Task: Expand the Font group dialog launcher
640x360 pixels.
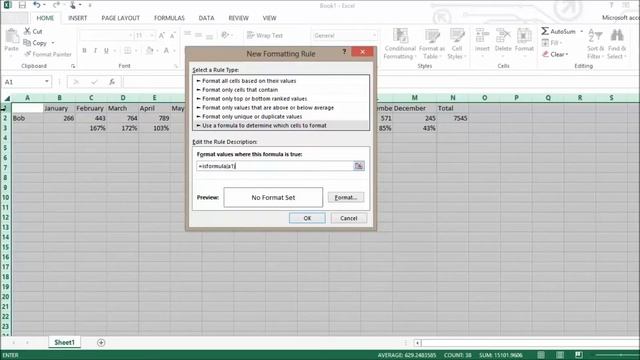Action: pos(177,66)
